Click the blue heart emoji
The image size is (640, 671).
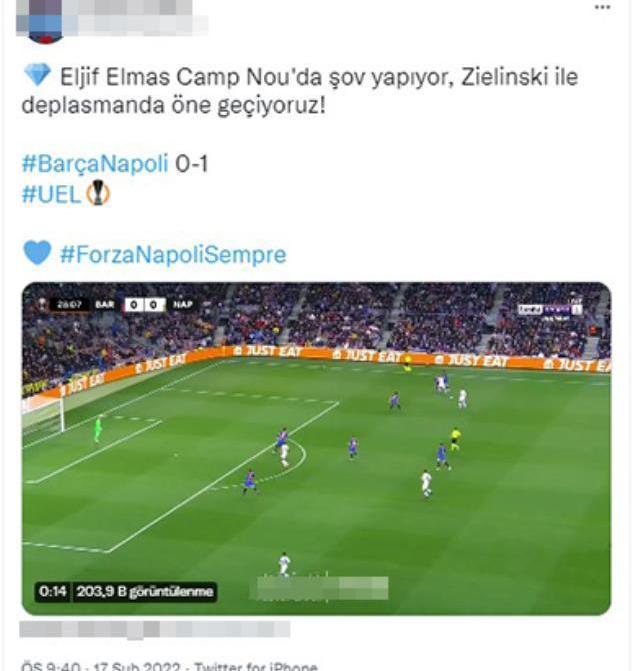coord(37,252)
